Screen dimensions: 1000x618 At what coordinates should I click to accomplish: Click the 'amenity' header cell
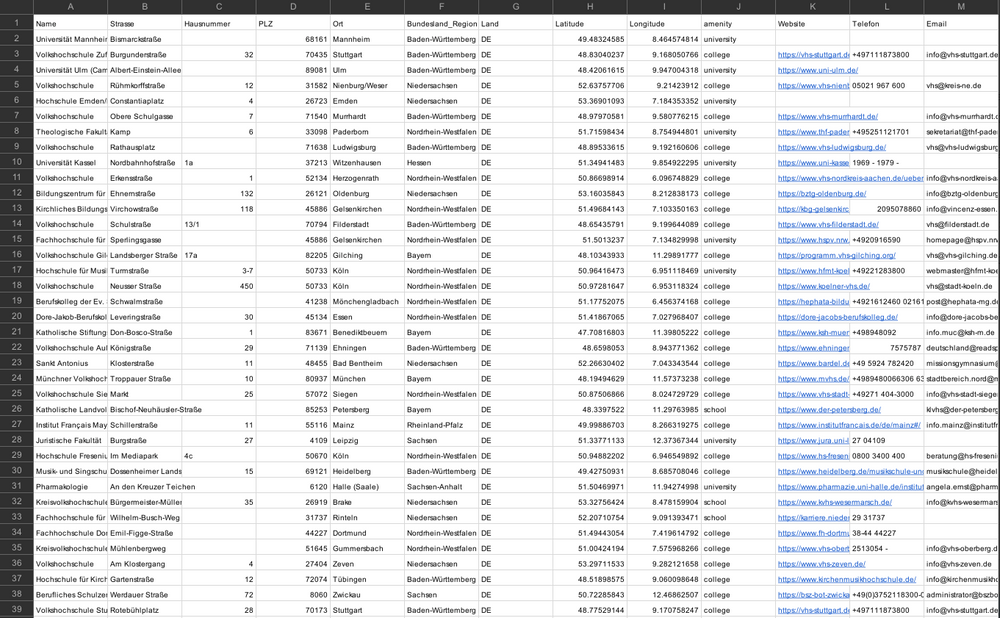(739, 24)
